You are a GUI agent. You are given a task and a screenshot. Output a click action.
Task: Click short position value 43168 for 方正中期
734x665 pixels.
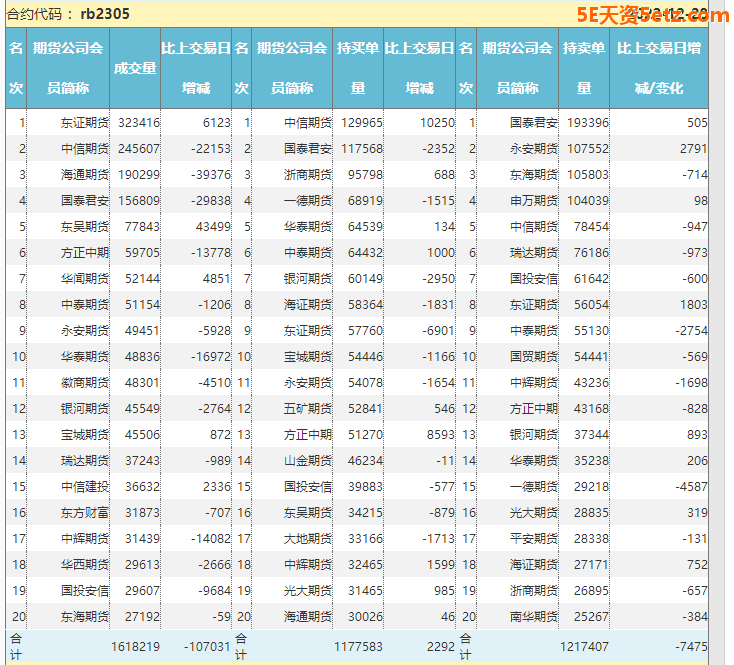tap(591, 409)
